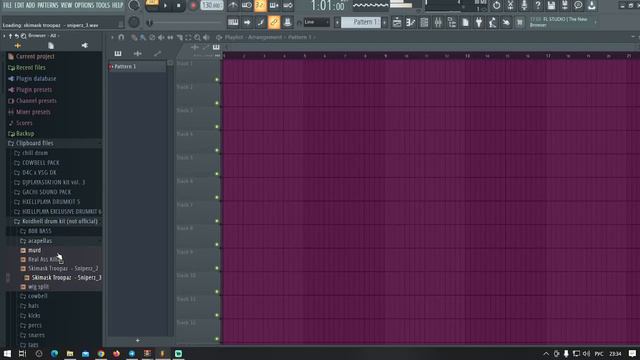Open the Pattern 1 selector
The image size is (640, 360).
[361, 22]
